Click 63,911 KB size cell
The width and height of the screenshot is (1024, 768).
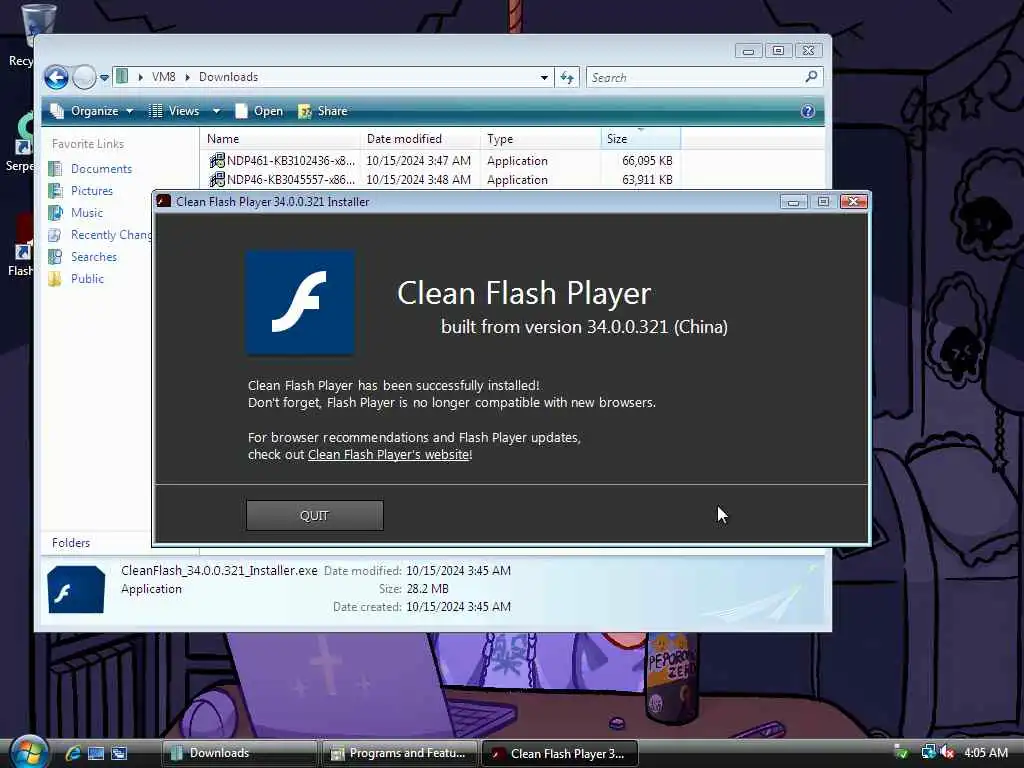647,180
